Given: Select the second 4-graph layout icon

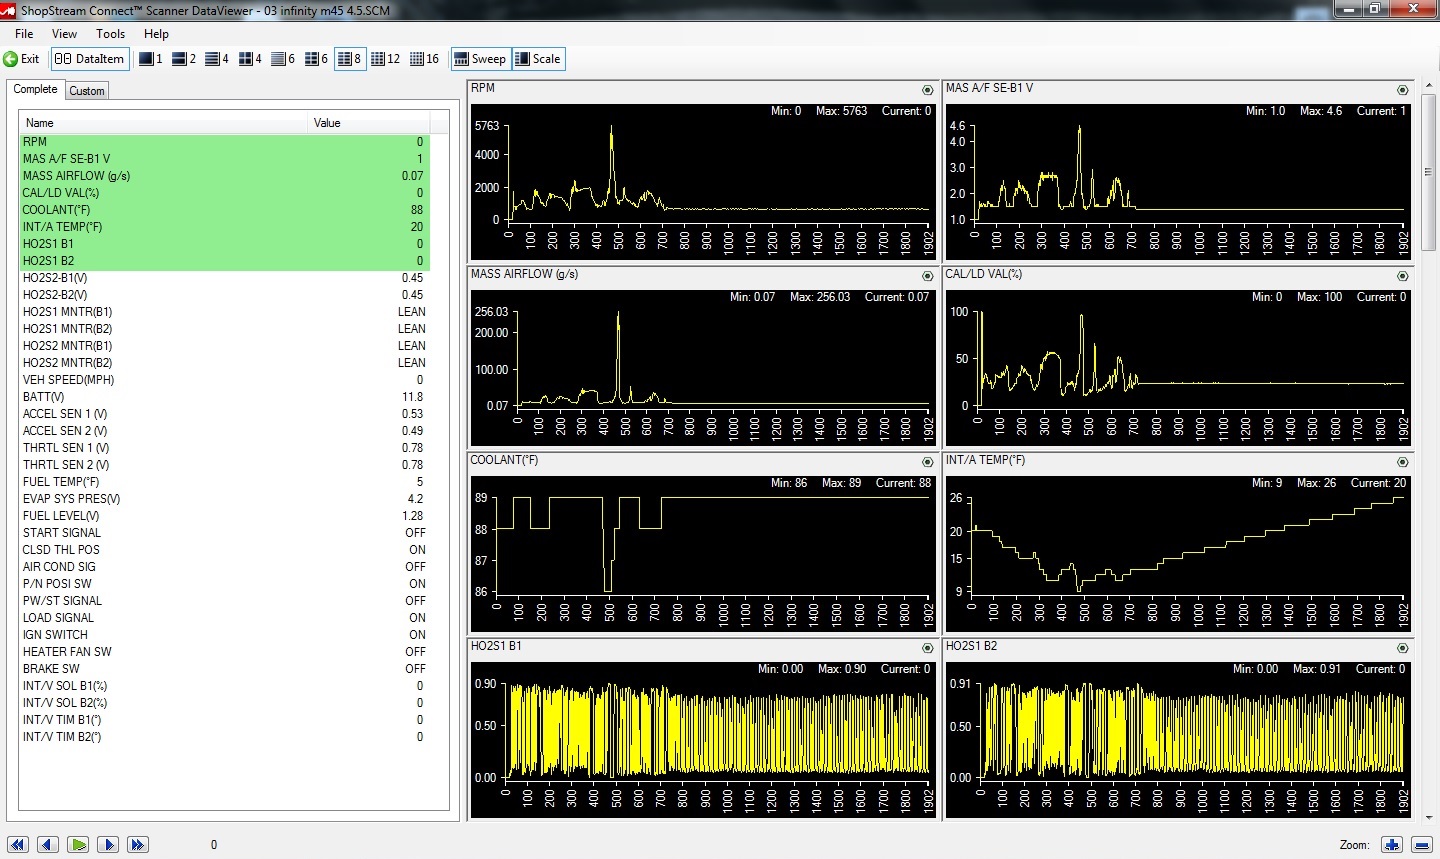Looking at the screenshot, I should click(250, 59).
